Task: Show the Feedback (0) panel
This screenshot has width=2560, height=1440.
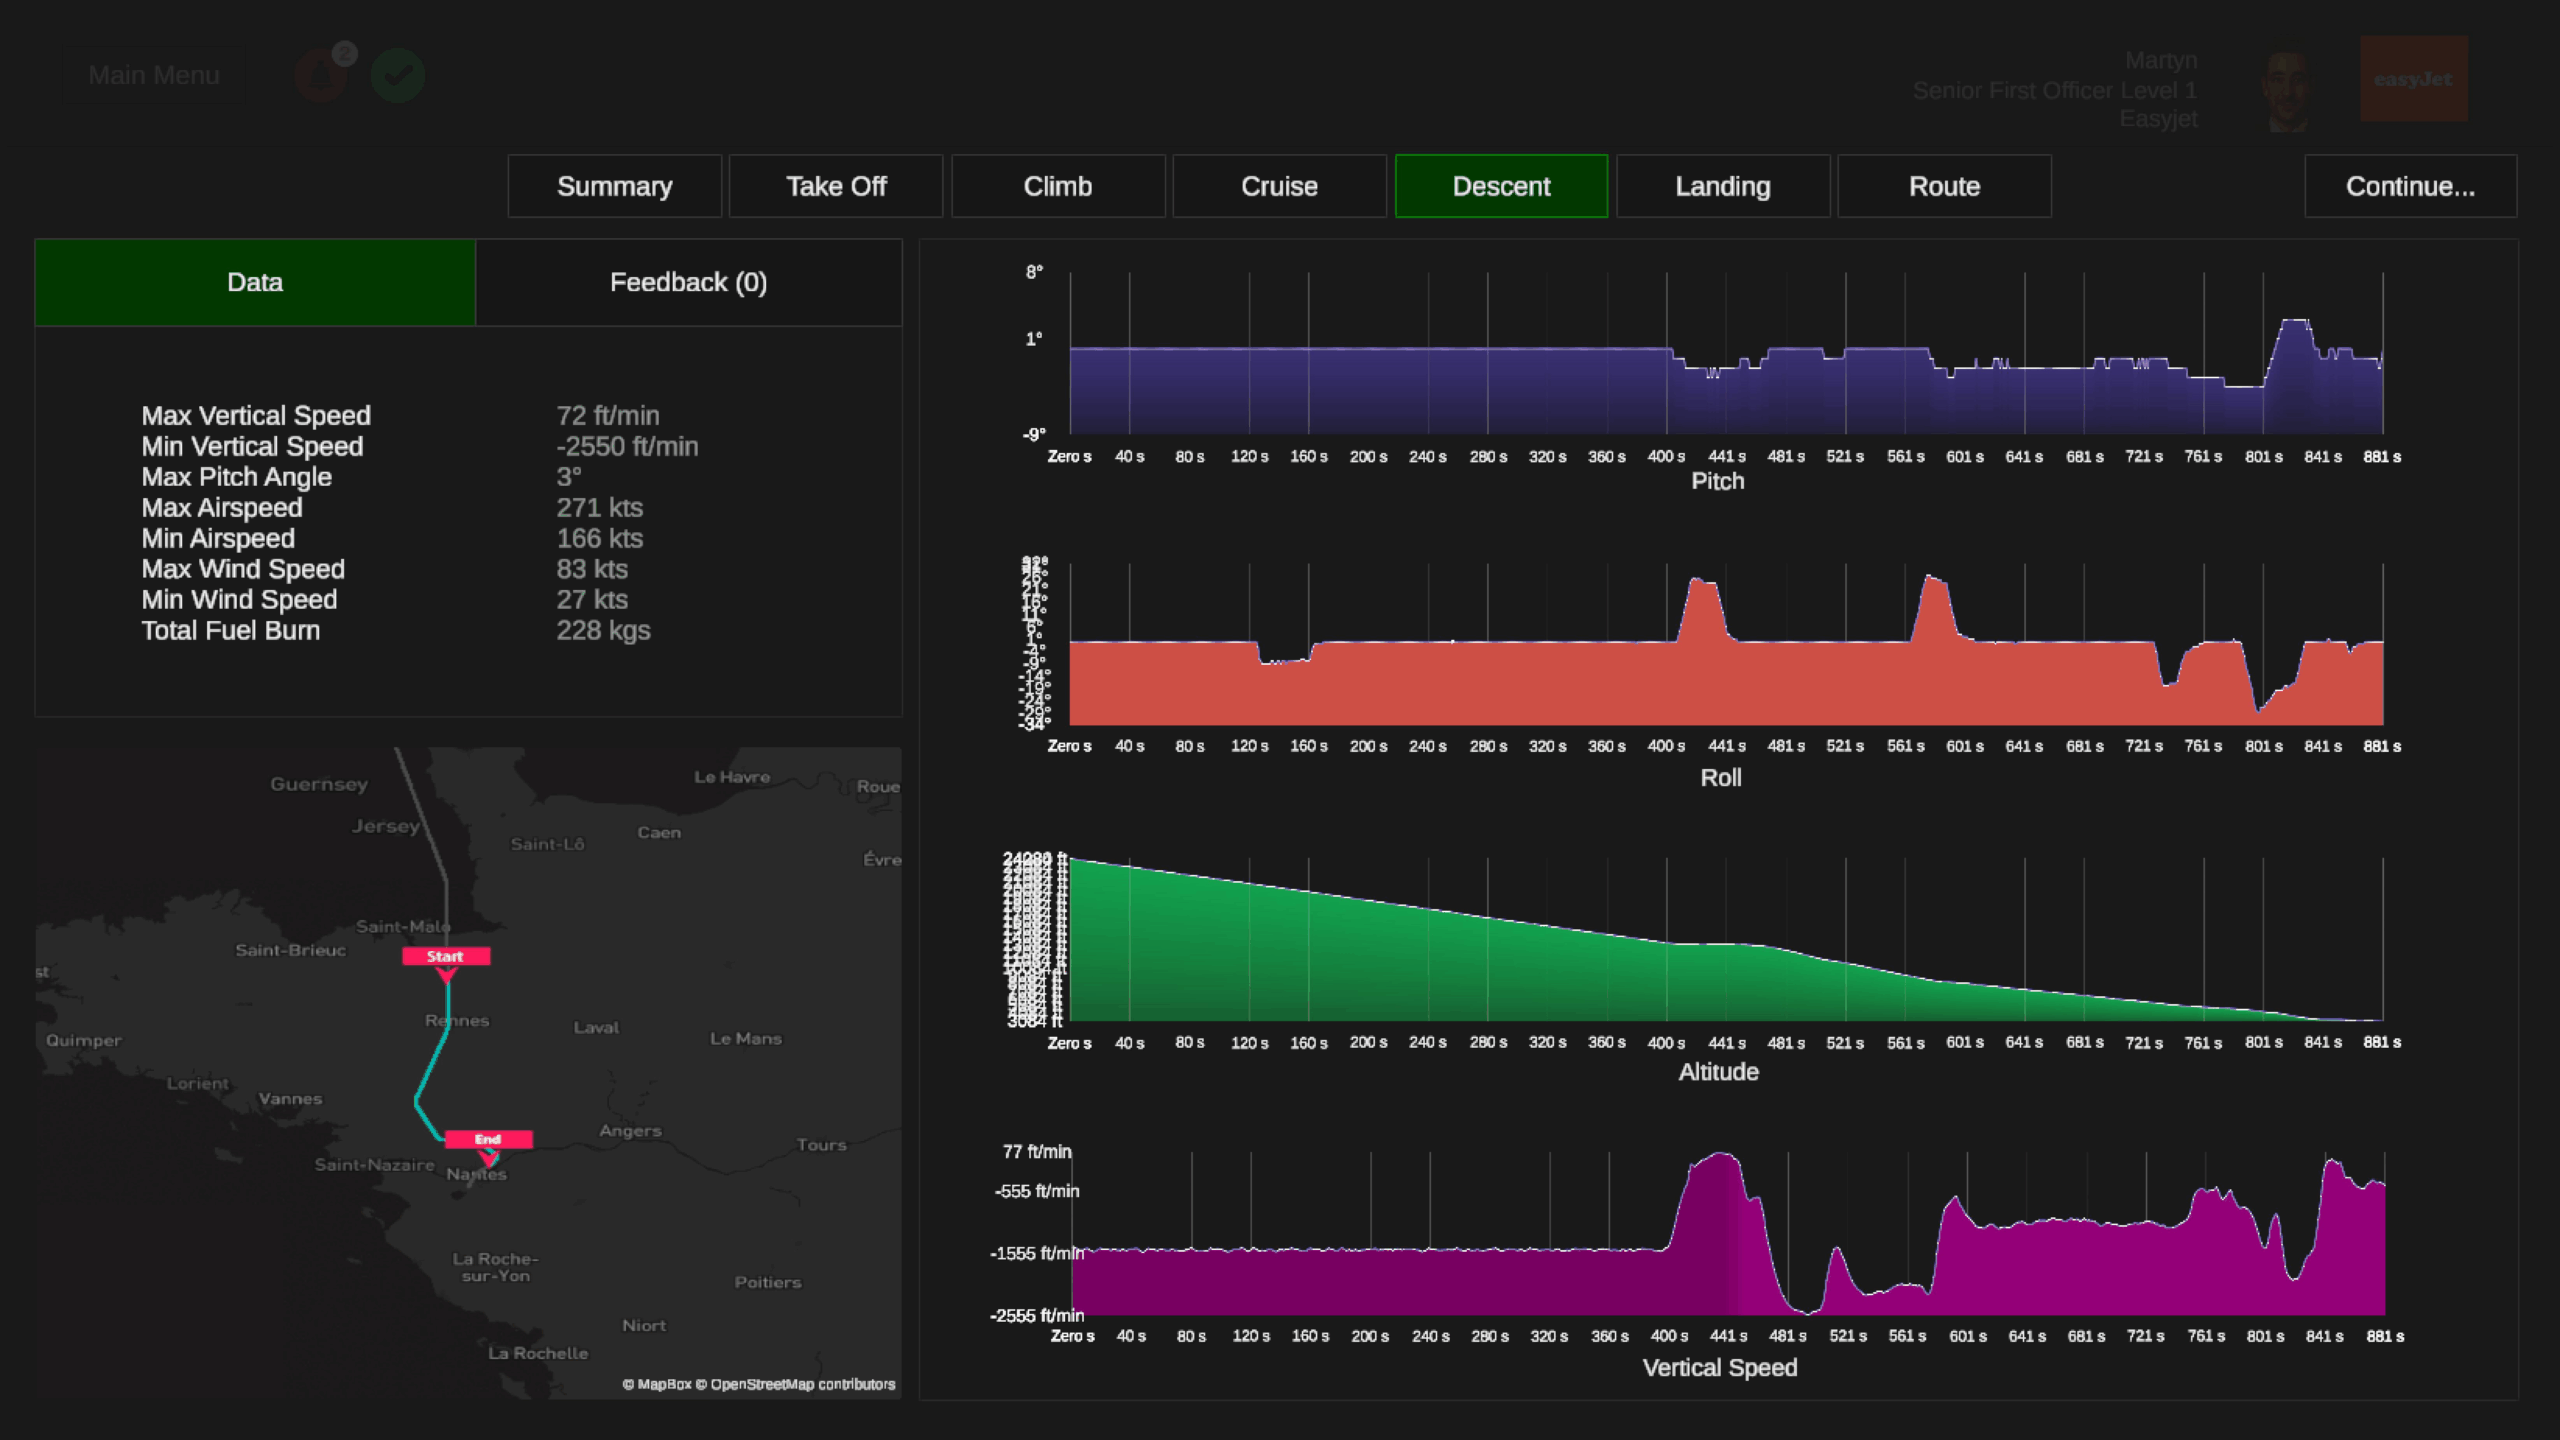Action: click(688, 282)
